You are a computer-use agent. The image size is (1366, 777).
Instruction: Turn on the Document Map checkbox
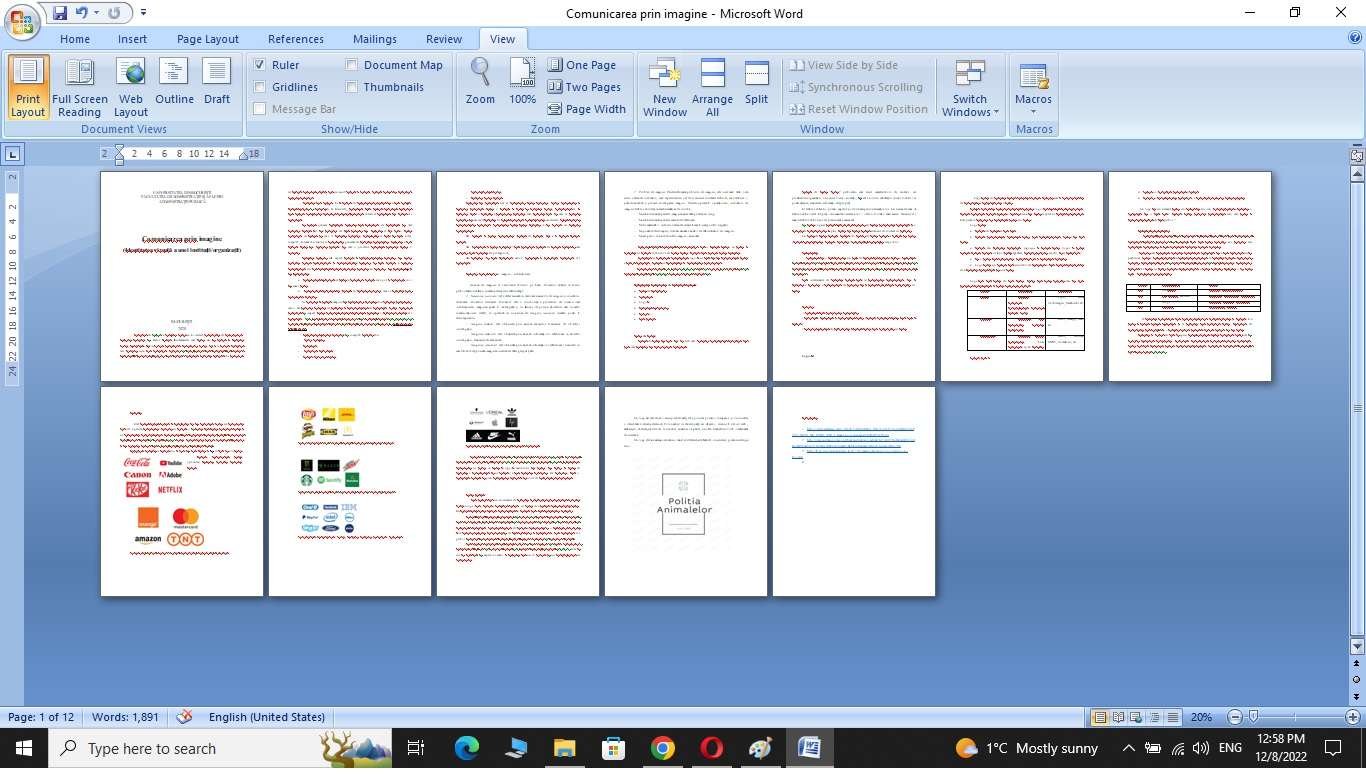coord(352,65)
